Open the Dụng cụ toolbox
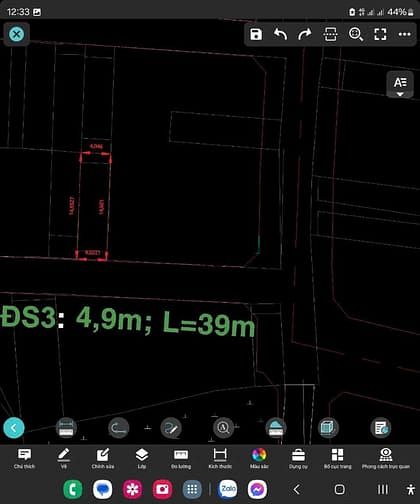420x504 pixels. click(298, 459)
